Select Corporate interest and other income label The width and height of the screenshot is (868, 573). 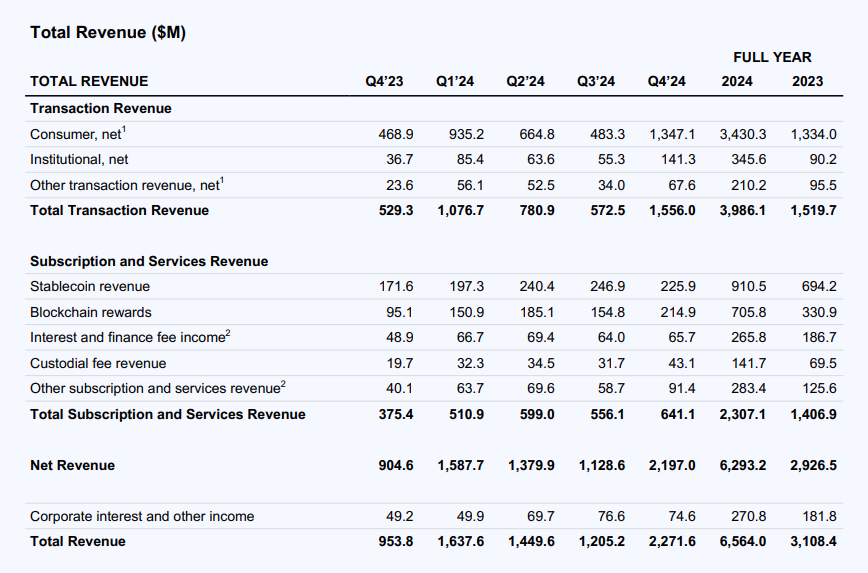pyautogui.click(x=142, y=516)
